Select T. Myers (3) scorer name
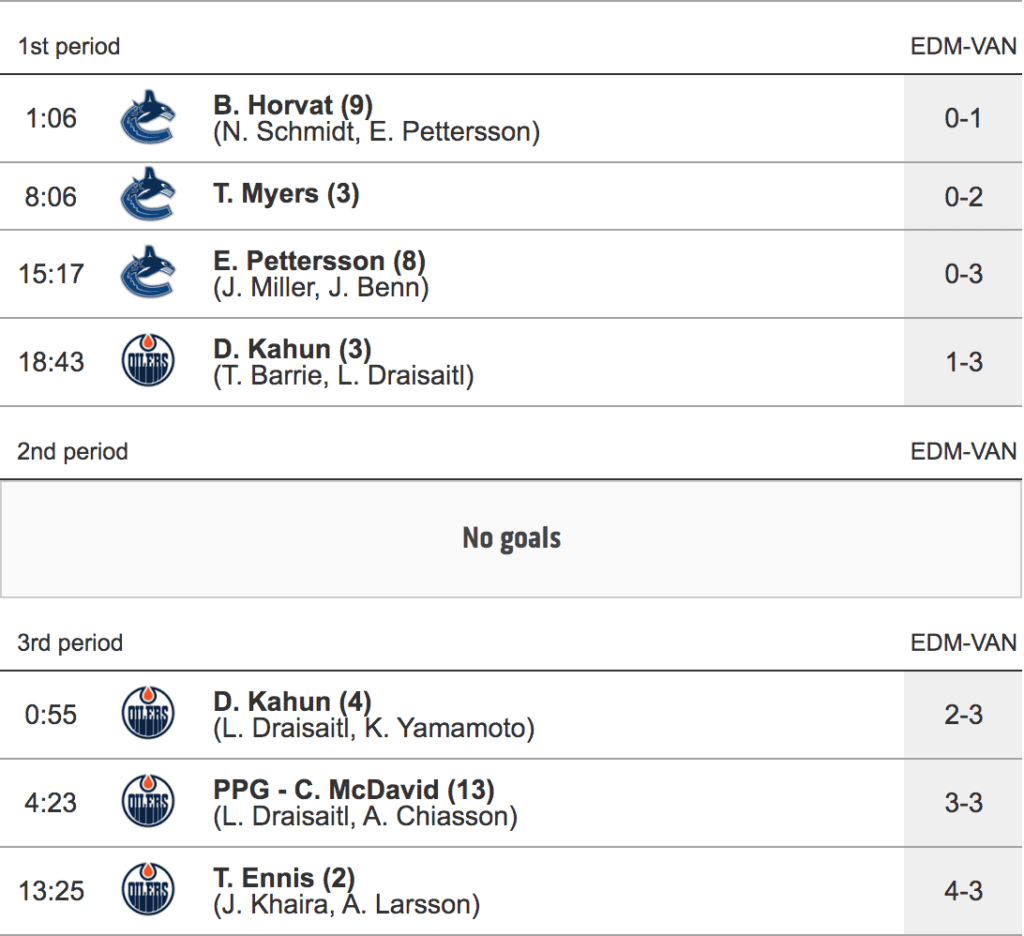 (x=286, y=194)
